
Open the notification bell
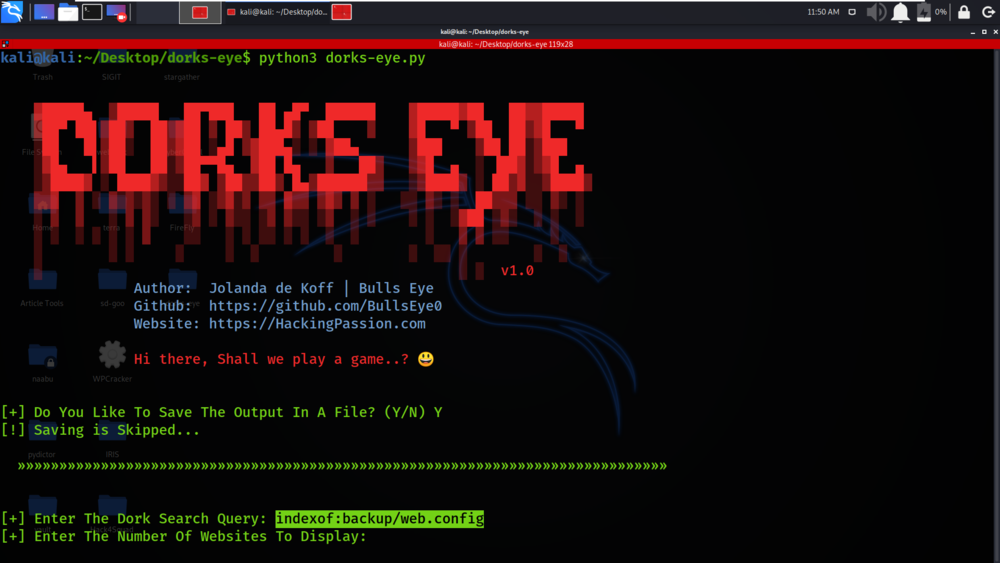[900, 12]
